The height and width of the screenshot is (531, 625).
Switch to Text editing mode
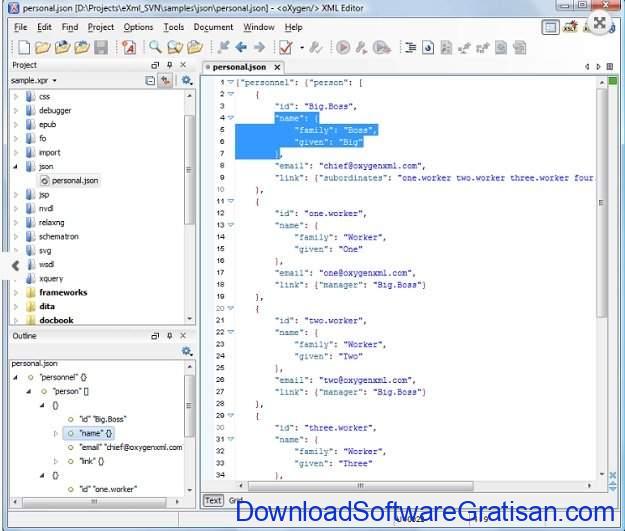(x=213, y=500)
